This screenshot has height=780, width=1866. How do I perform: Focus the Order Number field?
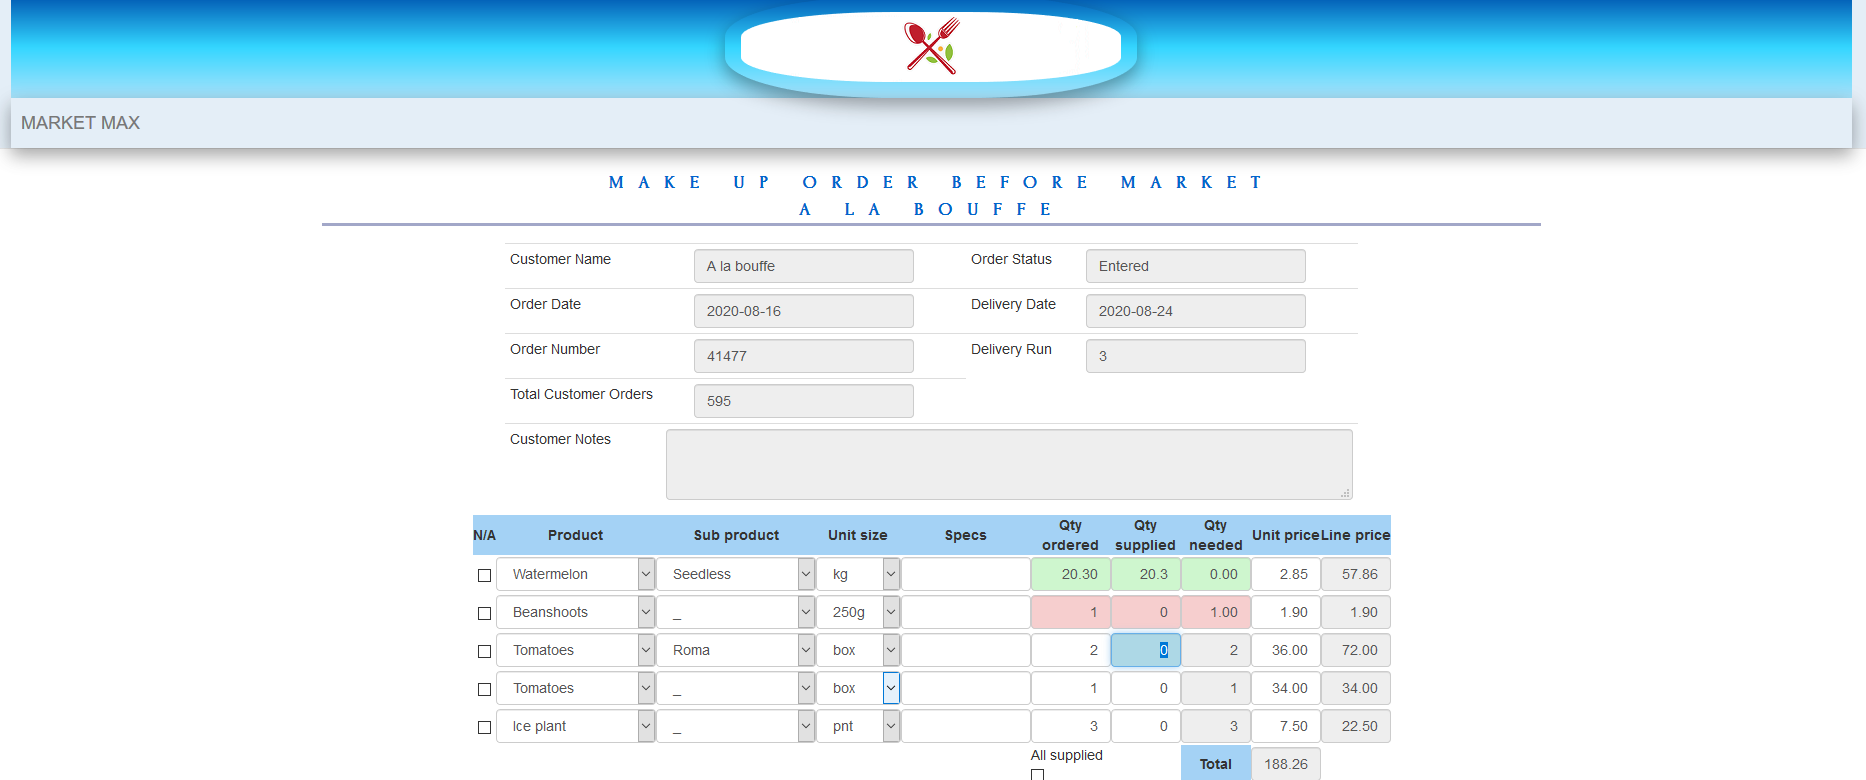(x=803, y=356)
